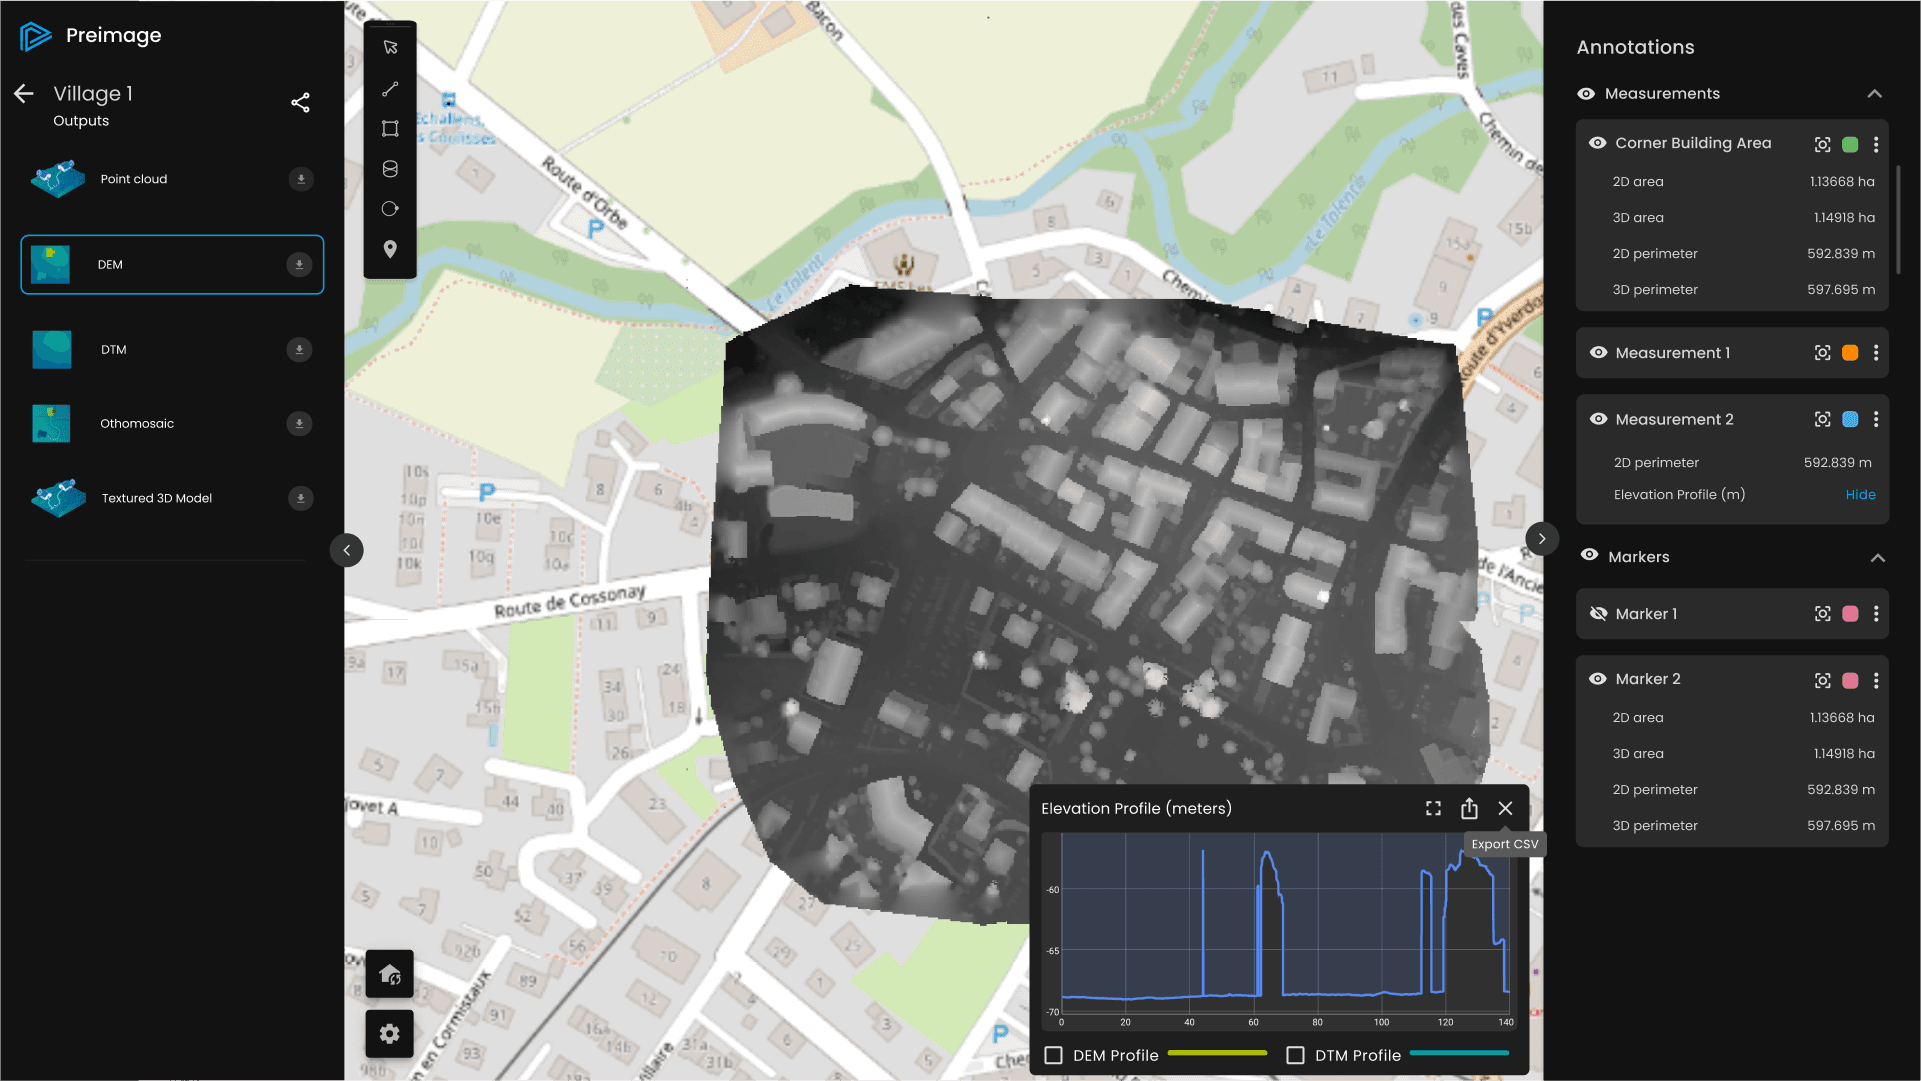The height and width of the screenshot is (1081, 1921).
Task: Expand elevation profile to fullscreen
Action: 1433,808
